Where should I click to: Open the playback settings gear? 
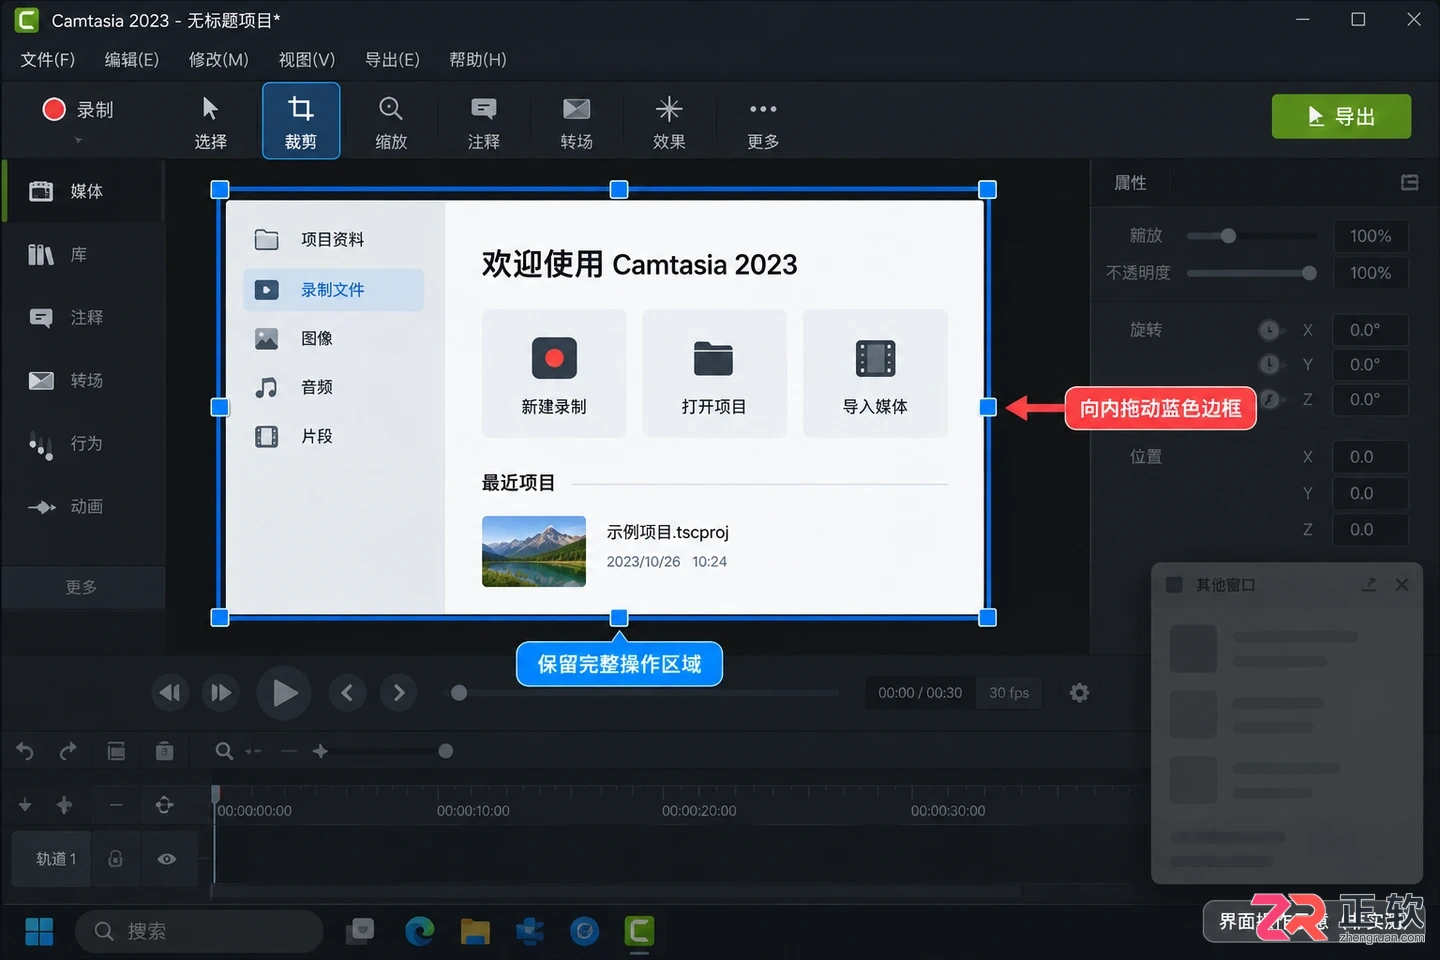pos(1079,693)
